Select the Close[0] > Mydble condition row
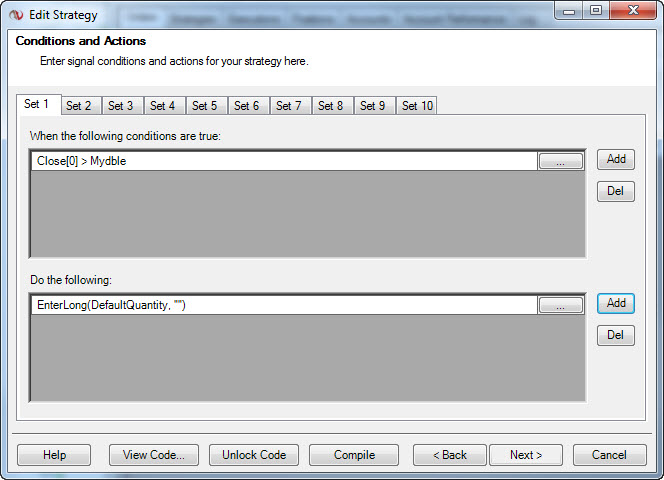 (x=284, y=161)
